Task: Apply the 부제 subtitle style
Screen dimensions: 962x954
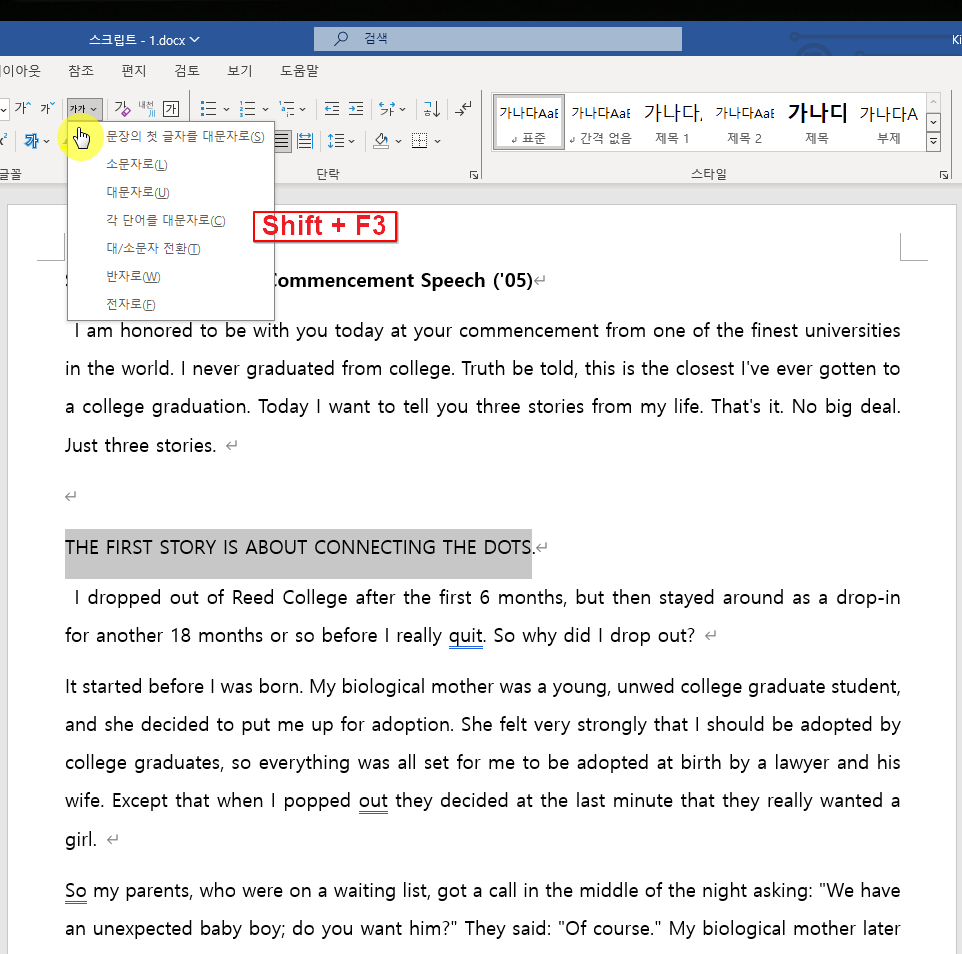Action: point(888,122)
